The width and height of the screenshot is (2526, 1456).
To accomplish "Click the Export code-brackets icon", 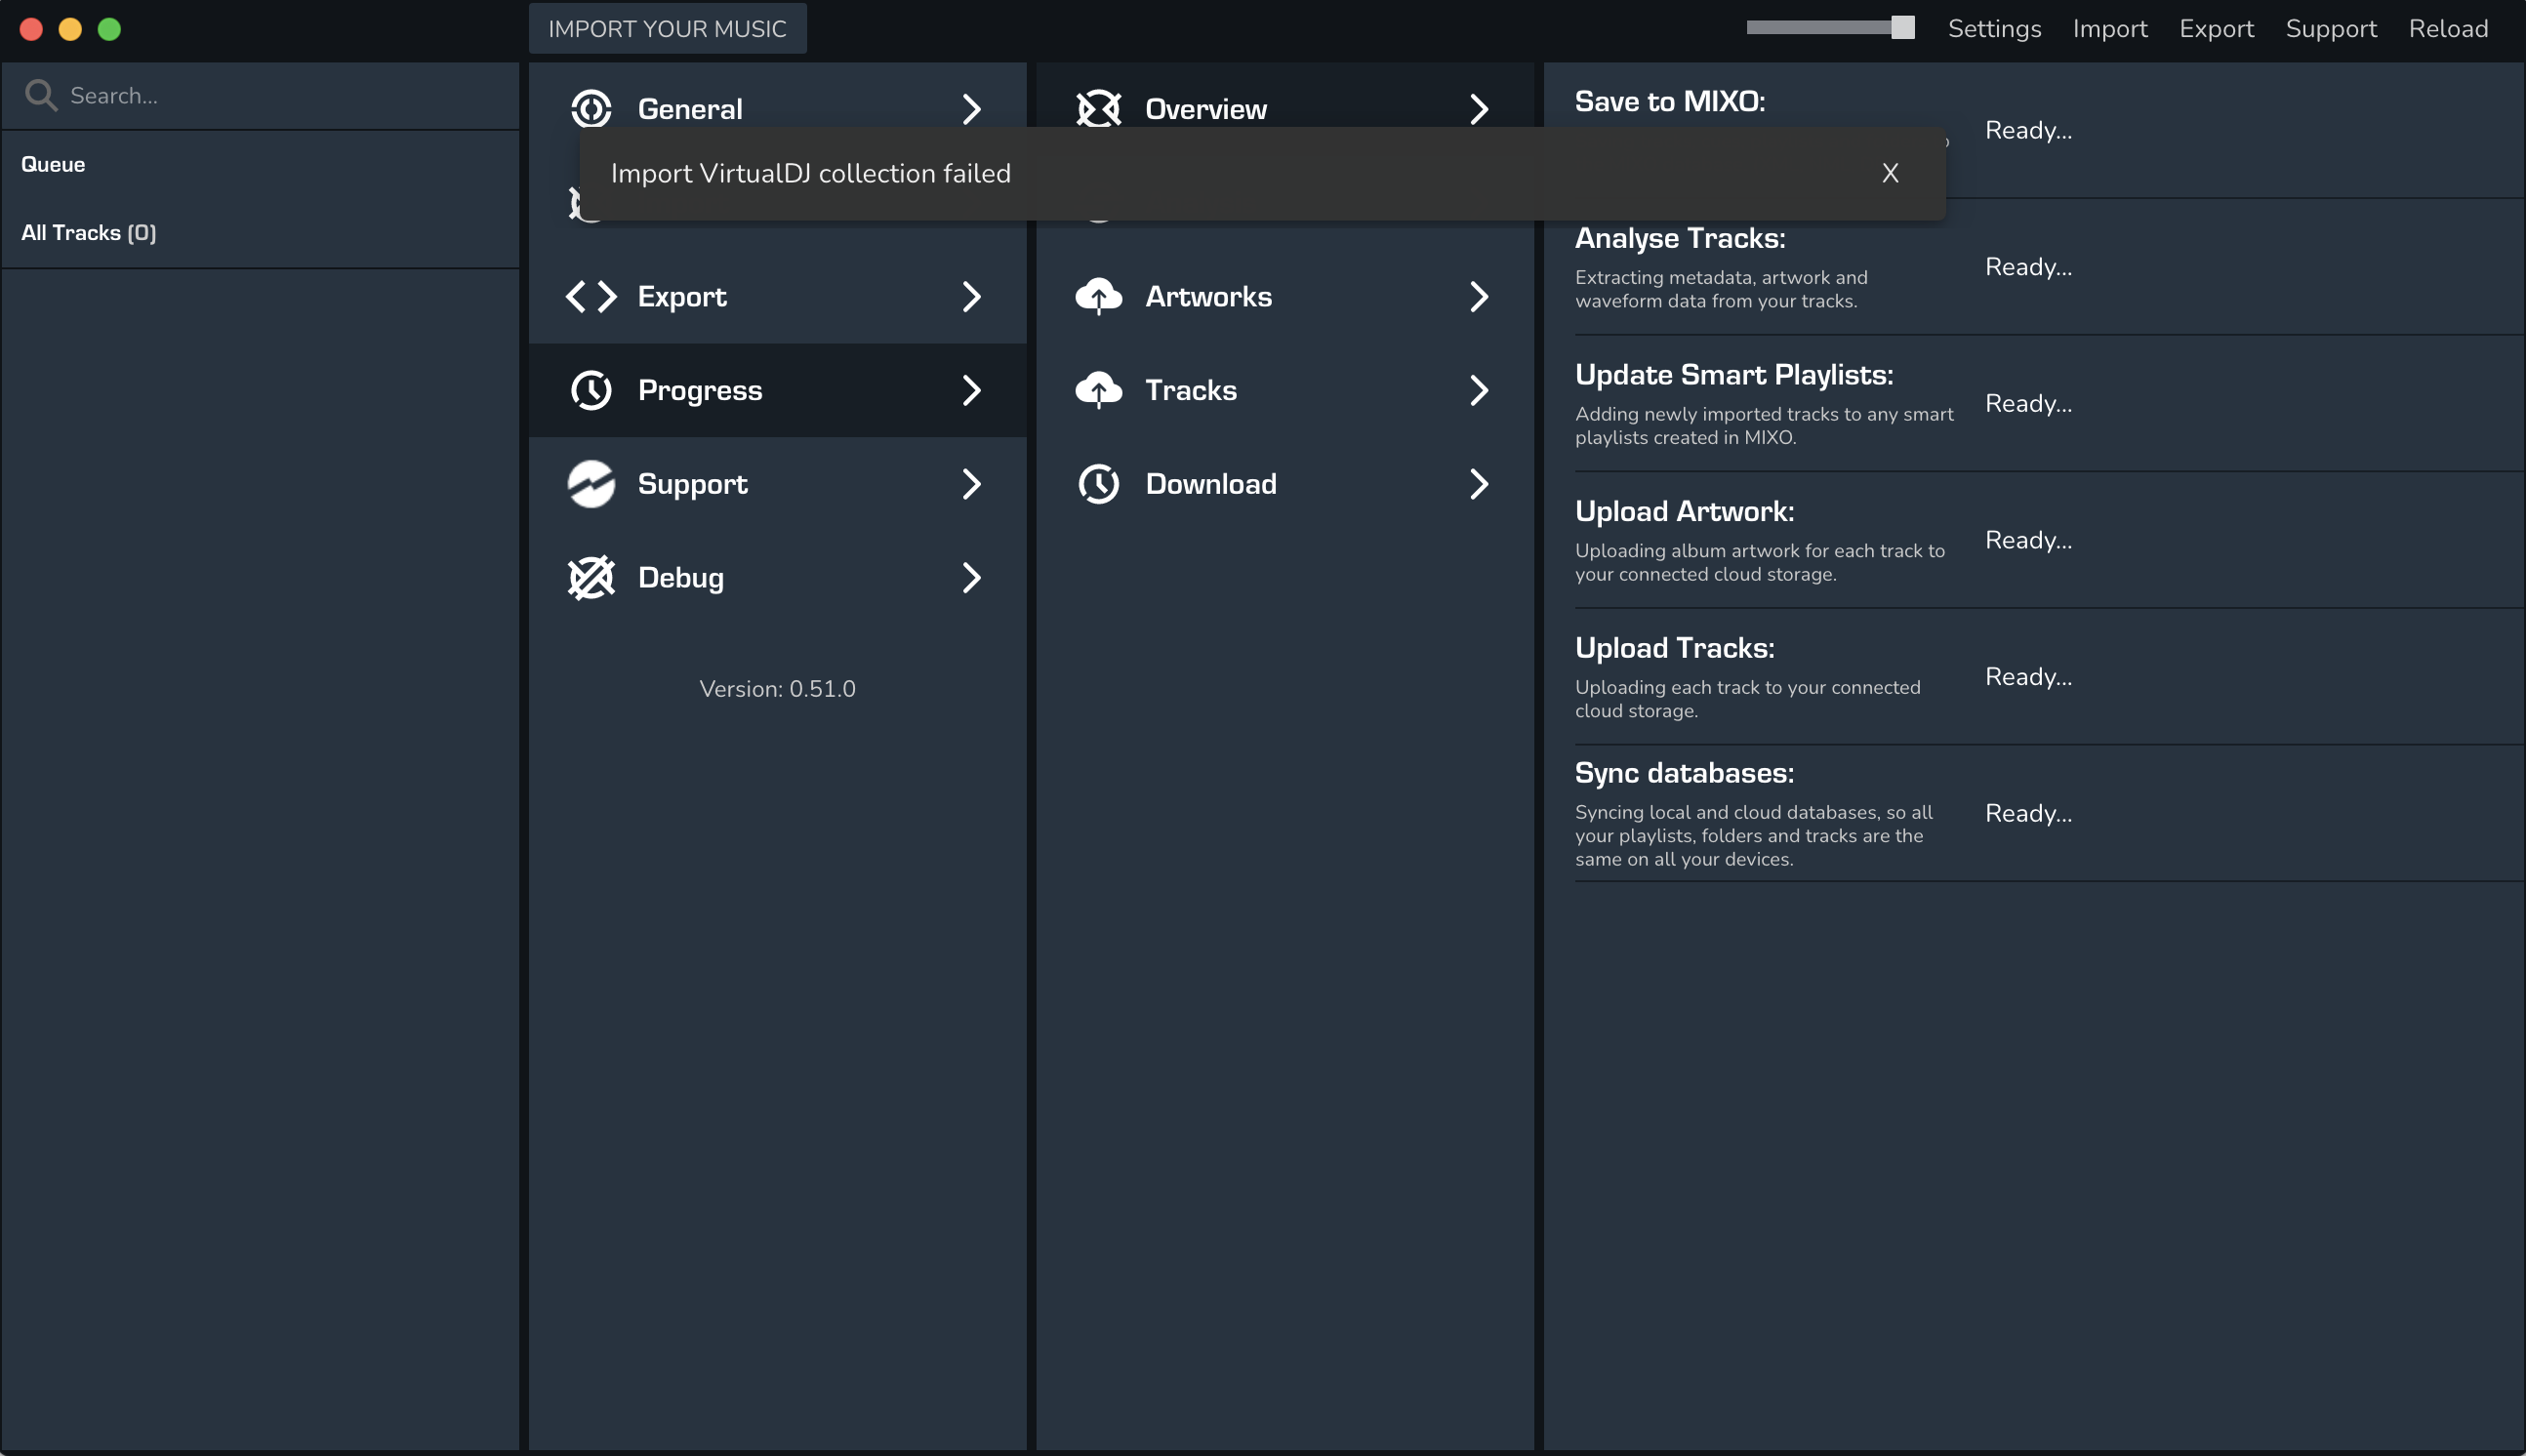I will [x=591, y=297].
